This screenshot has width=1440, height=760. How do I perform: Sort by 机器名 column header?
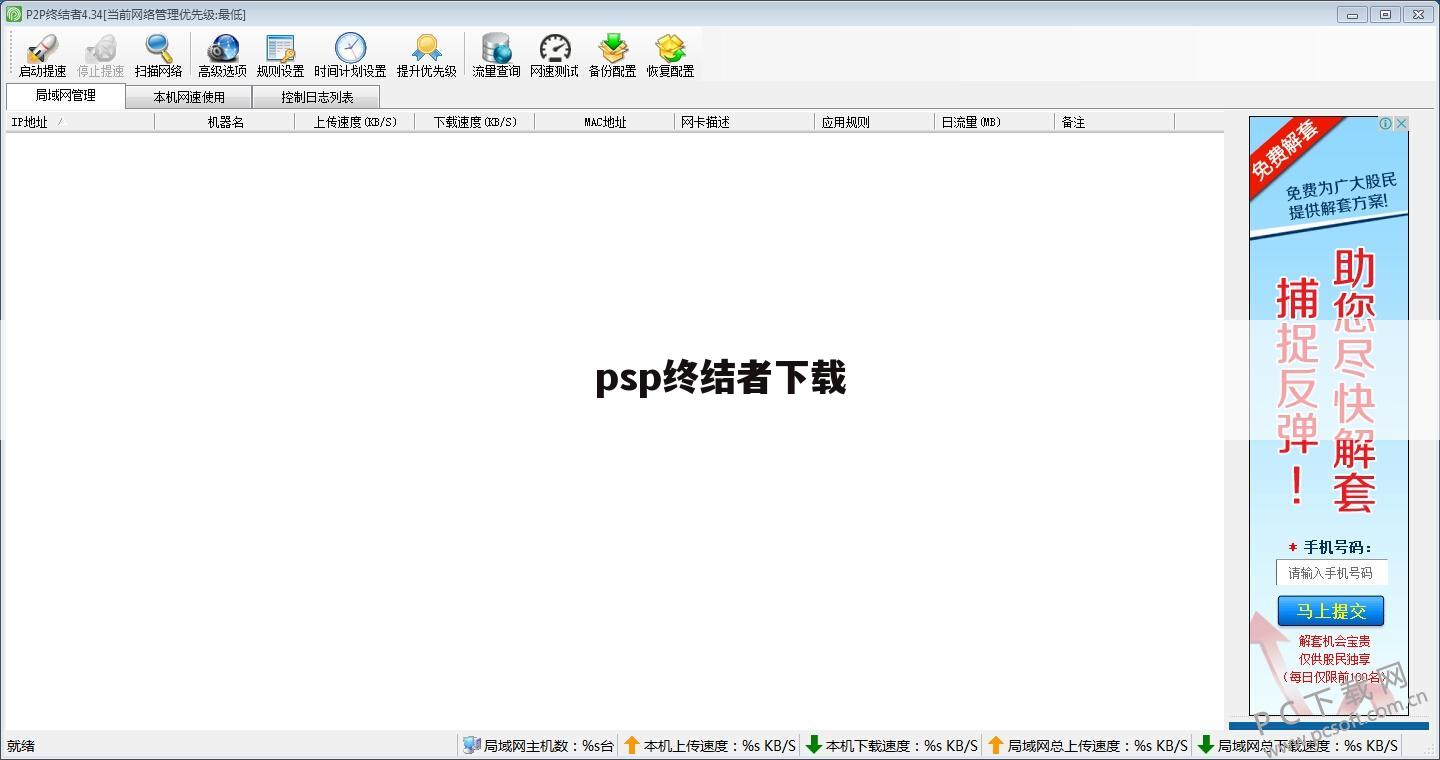[225, 122]
